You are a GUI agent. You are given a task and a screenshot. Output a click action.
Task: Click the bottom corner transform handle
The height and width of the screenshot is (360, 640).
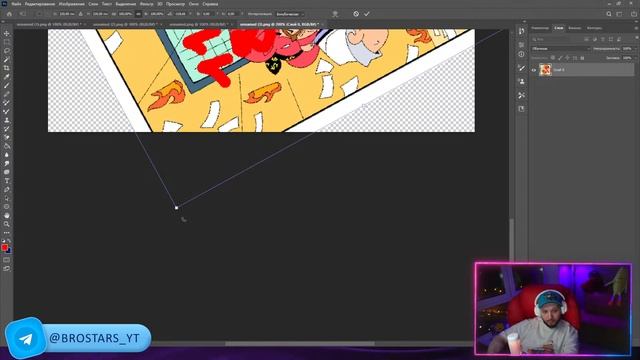click(x=176, y=208)
